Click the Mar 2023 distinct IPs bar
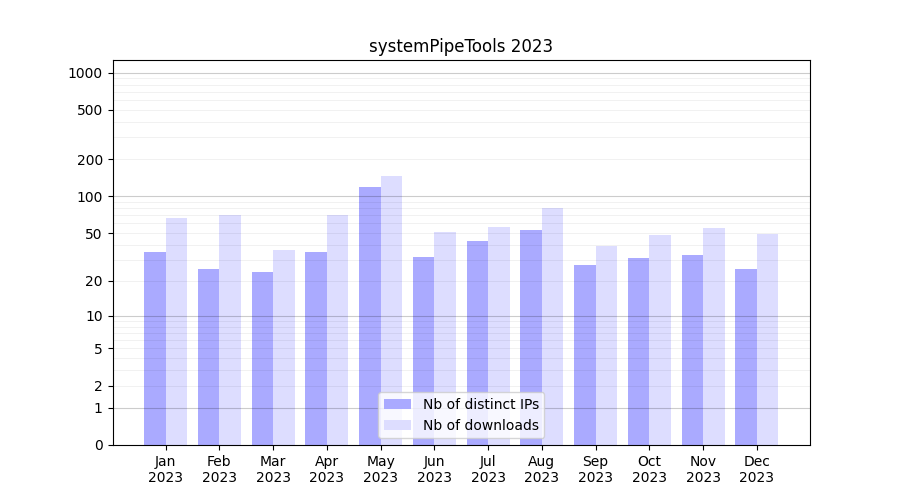The image size is (900, 500). (x=262, y=358)
